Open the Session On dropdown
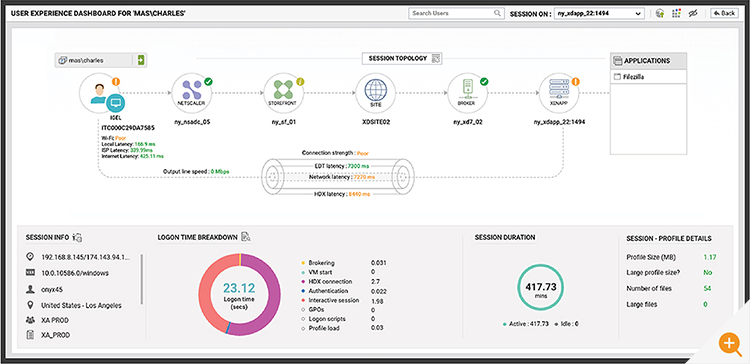Screen dimensions: 750x364 (x=599, y=13)
